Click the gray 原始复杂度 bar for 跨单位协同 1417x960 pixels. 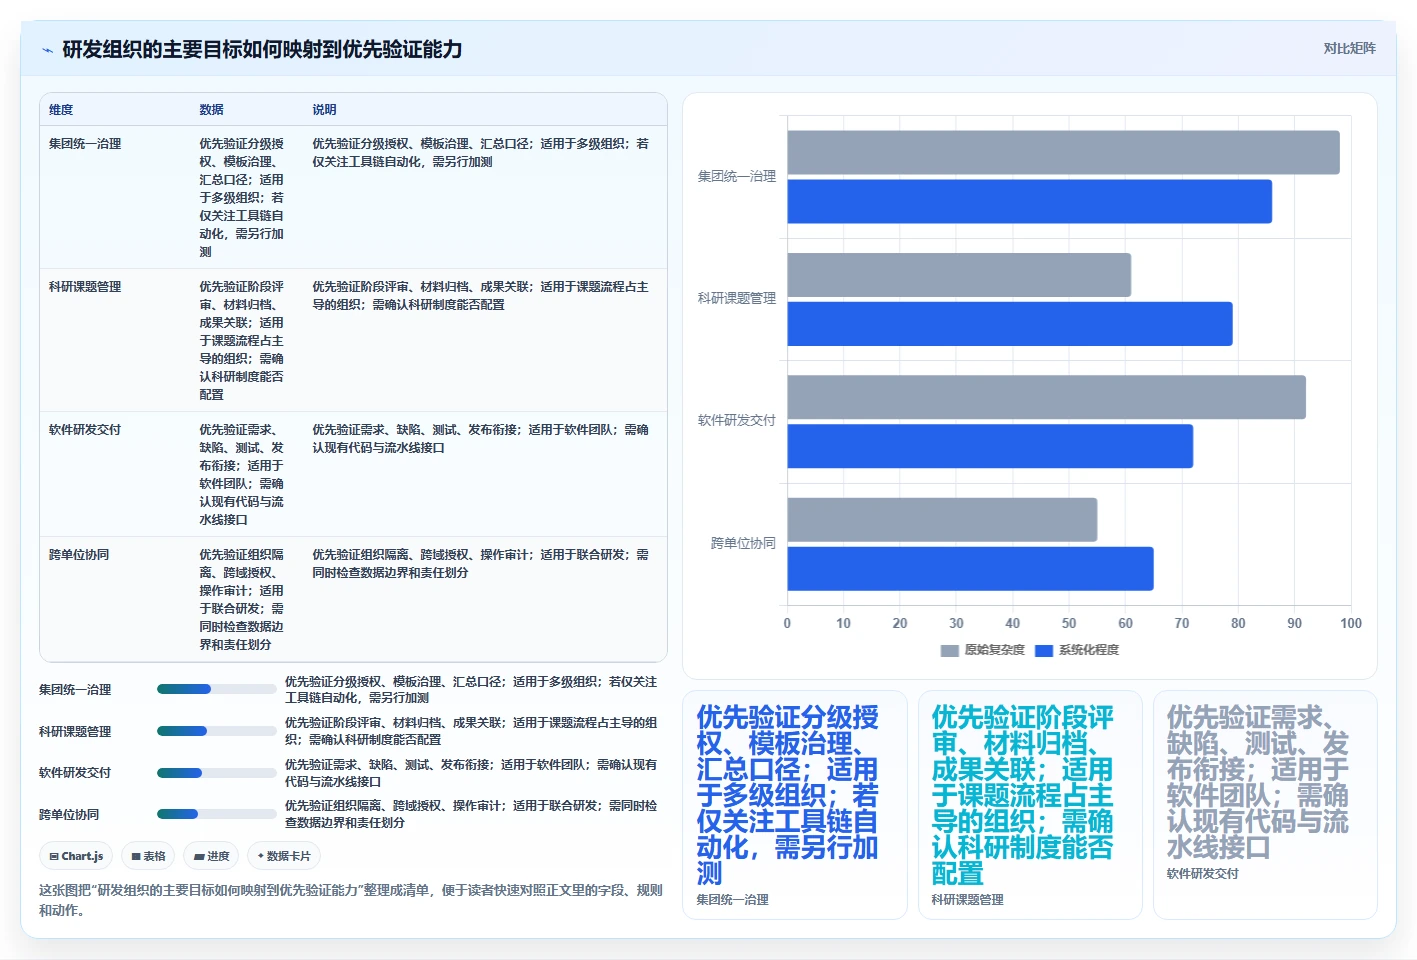[x=942, y=520]
